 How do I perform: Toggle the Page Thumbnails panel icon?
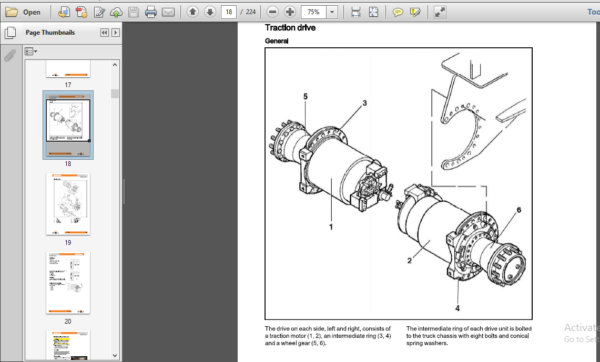10,33
